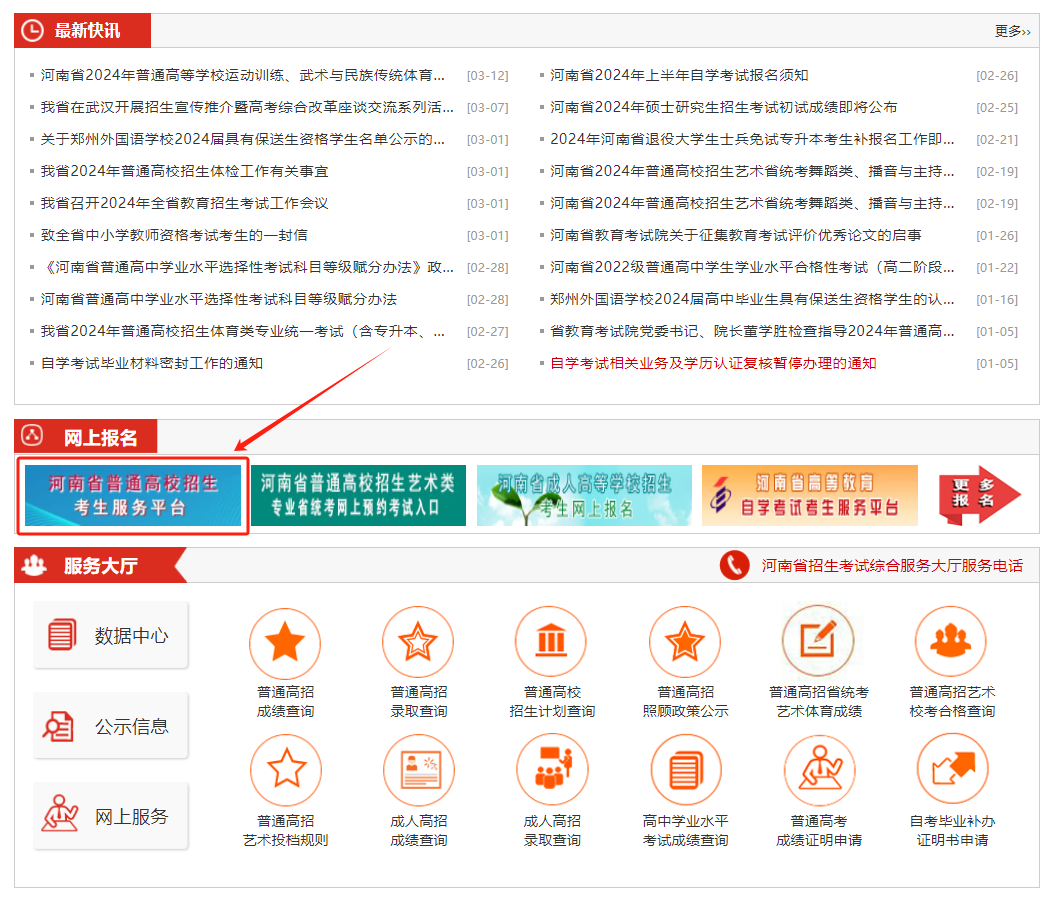The height and width of the screenshot is (899, 1064).
Task: Open the 网上服务 sidebar section
Action: 110,815
